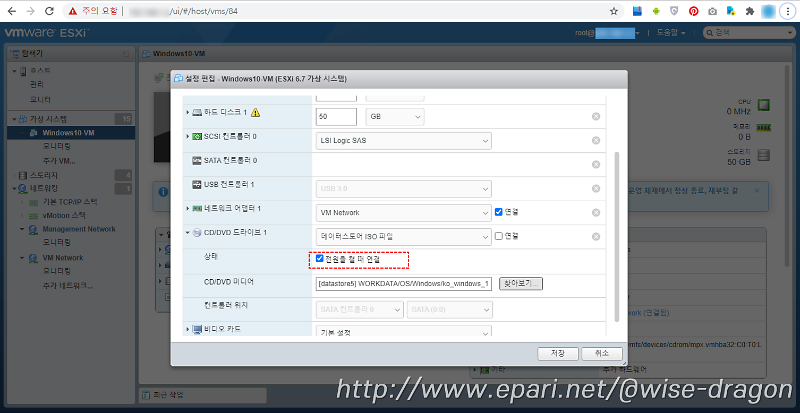
Task: Remove SCSI controller 0 with its X icon
Action: pyautogui.click(x=595, y=140)
